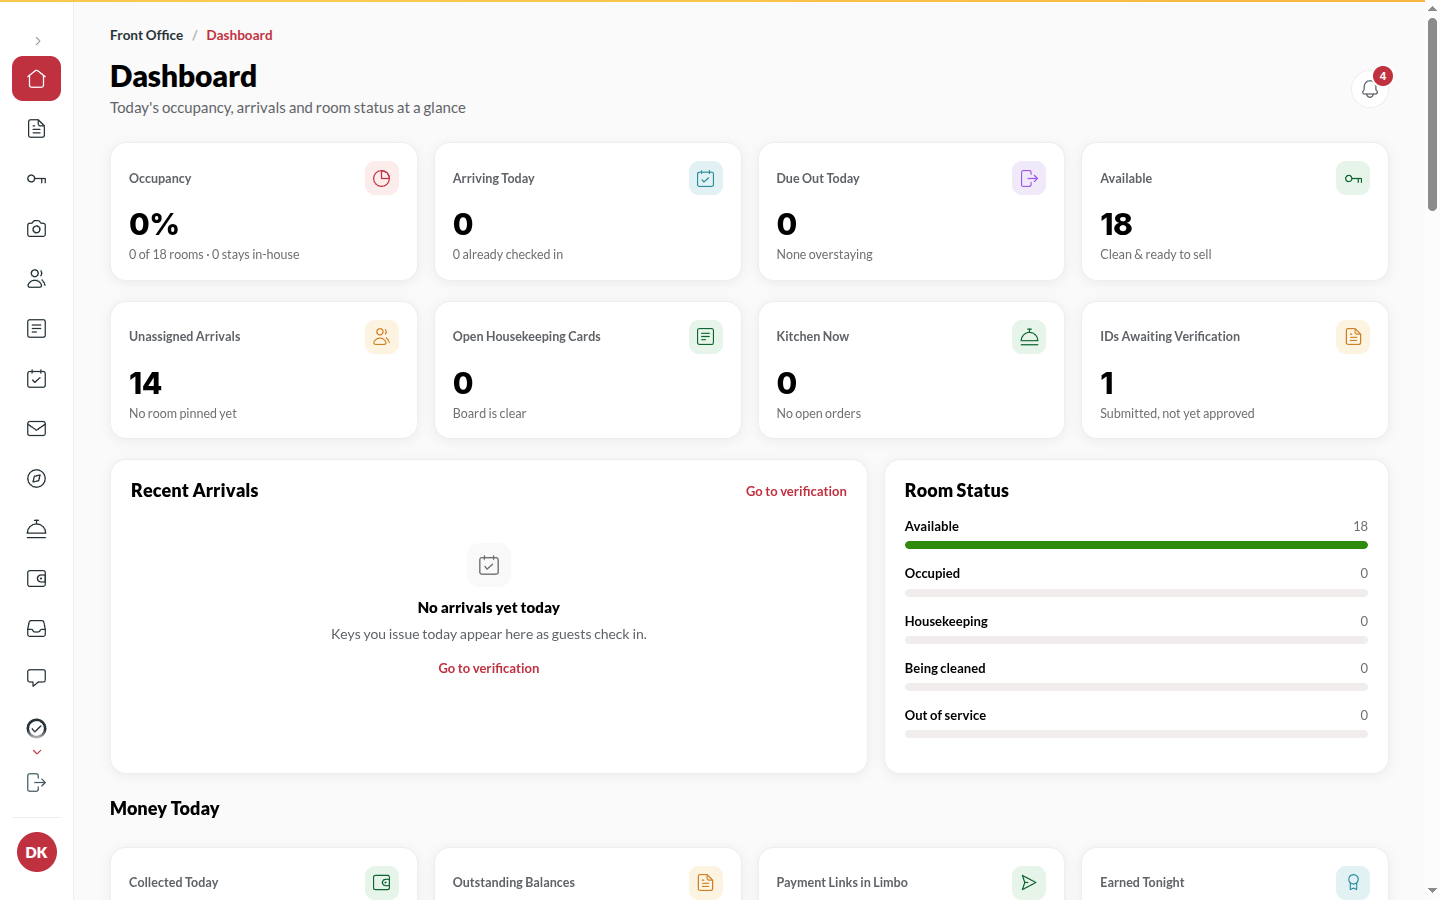Open the mail envelope sidebar icon

tap(36, 429)
